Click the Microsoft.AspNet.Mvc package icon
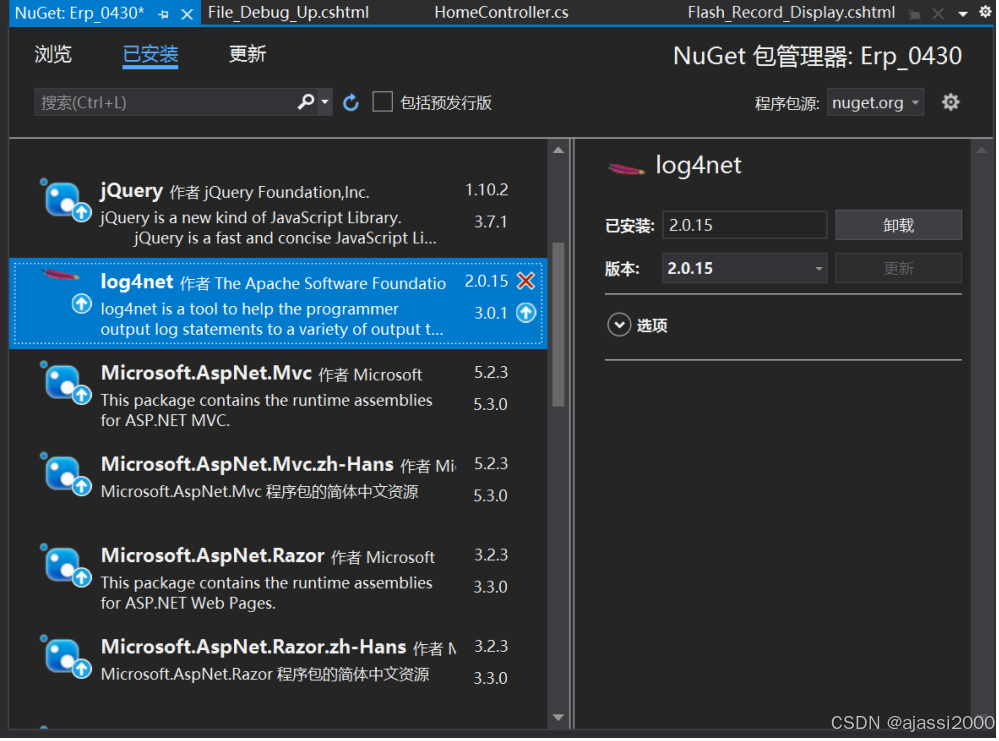Image resolution: width=999 pixels, height=741 pixels. pos(66,383)
